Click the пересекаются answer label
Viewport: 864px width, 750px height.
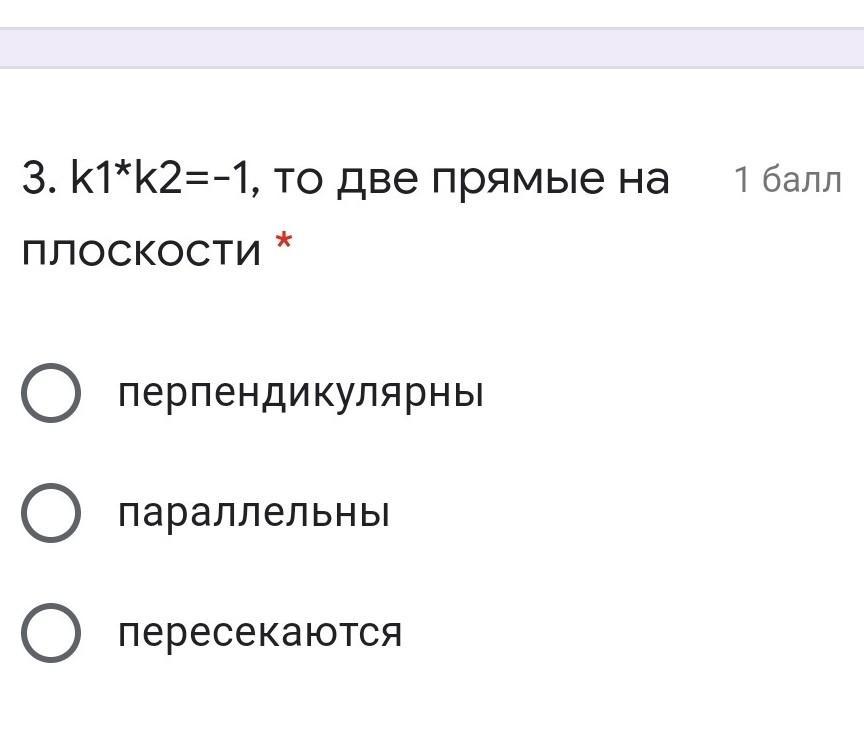coord(260,633)
